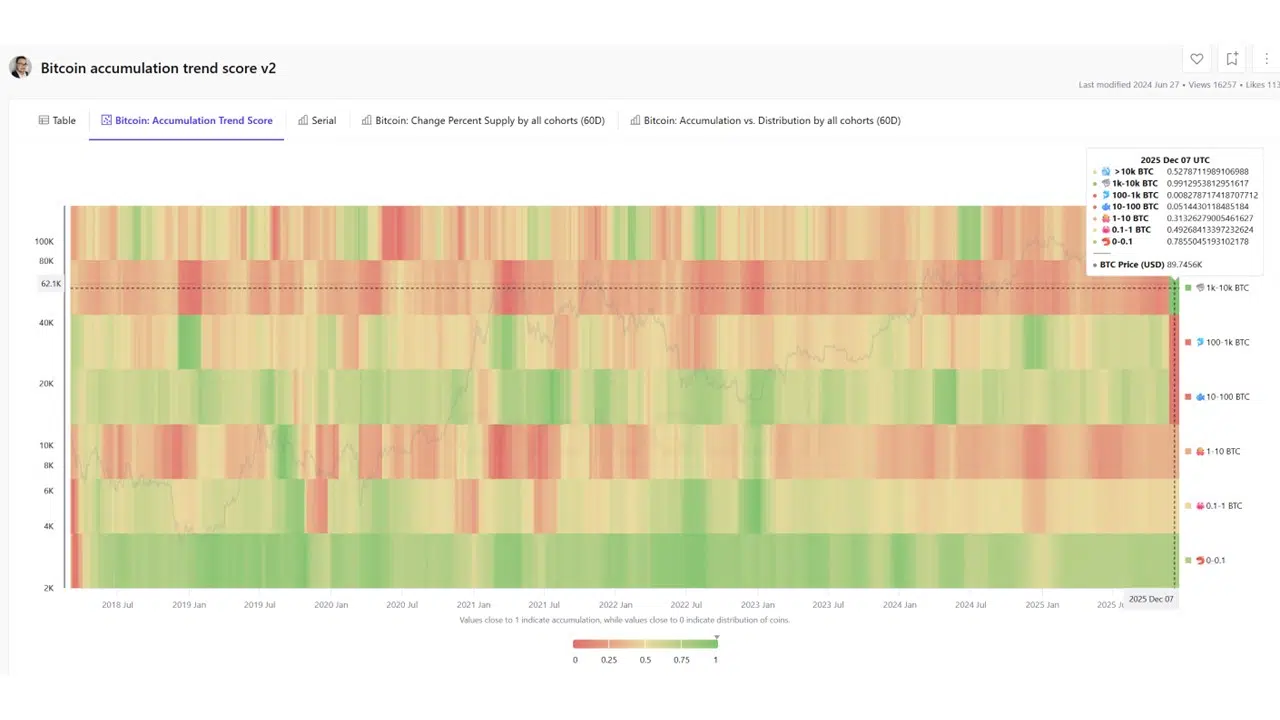Open the Serial tab
The image size is (1280, 720).
tap(317, 120)
